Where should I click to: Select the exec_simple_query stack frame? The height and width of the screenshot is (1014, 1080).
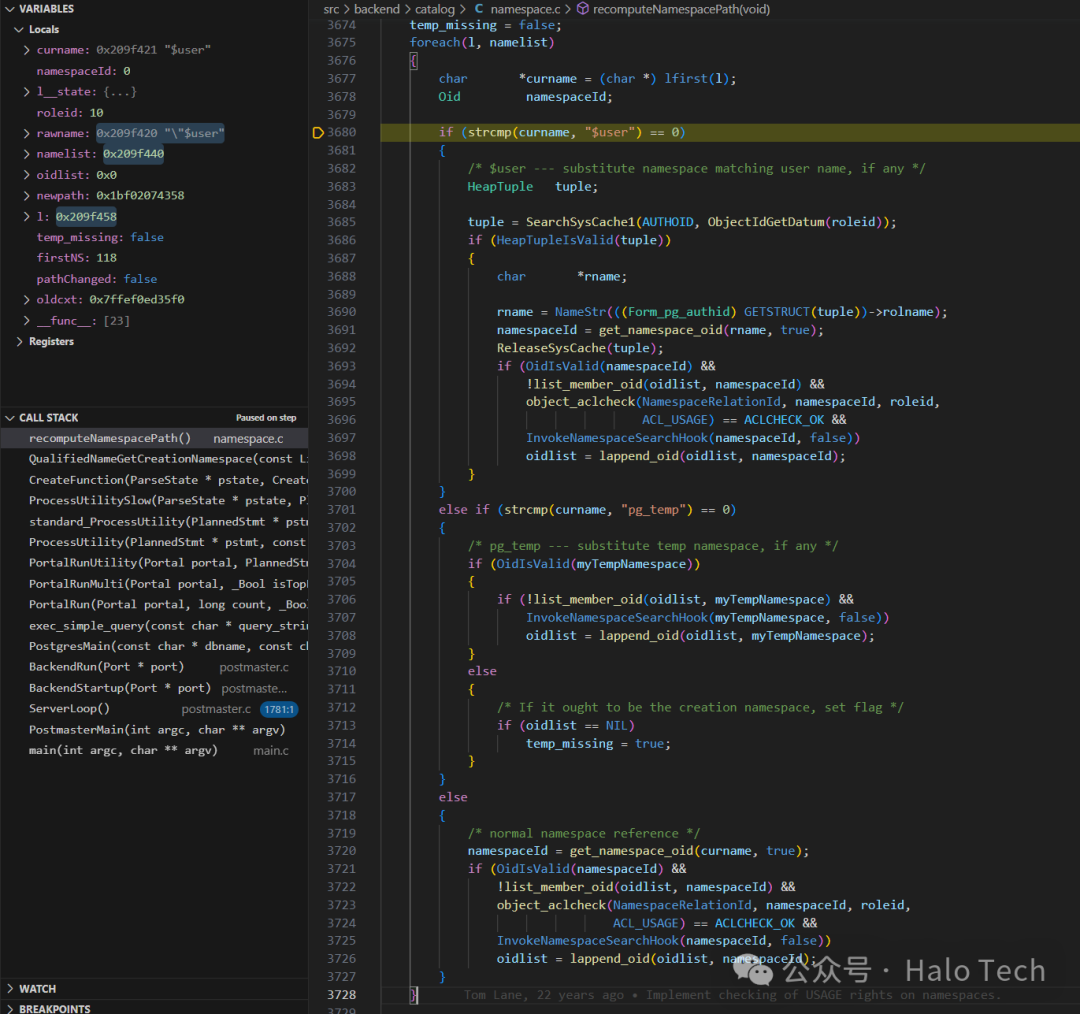coord(150,626)
